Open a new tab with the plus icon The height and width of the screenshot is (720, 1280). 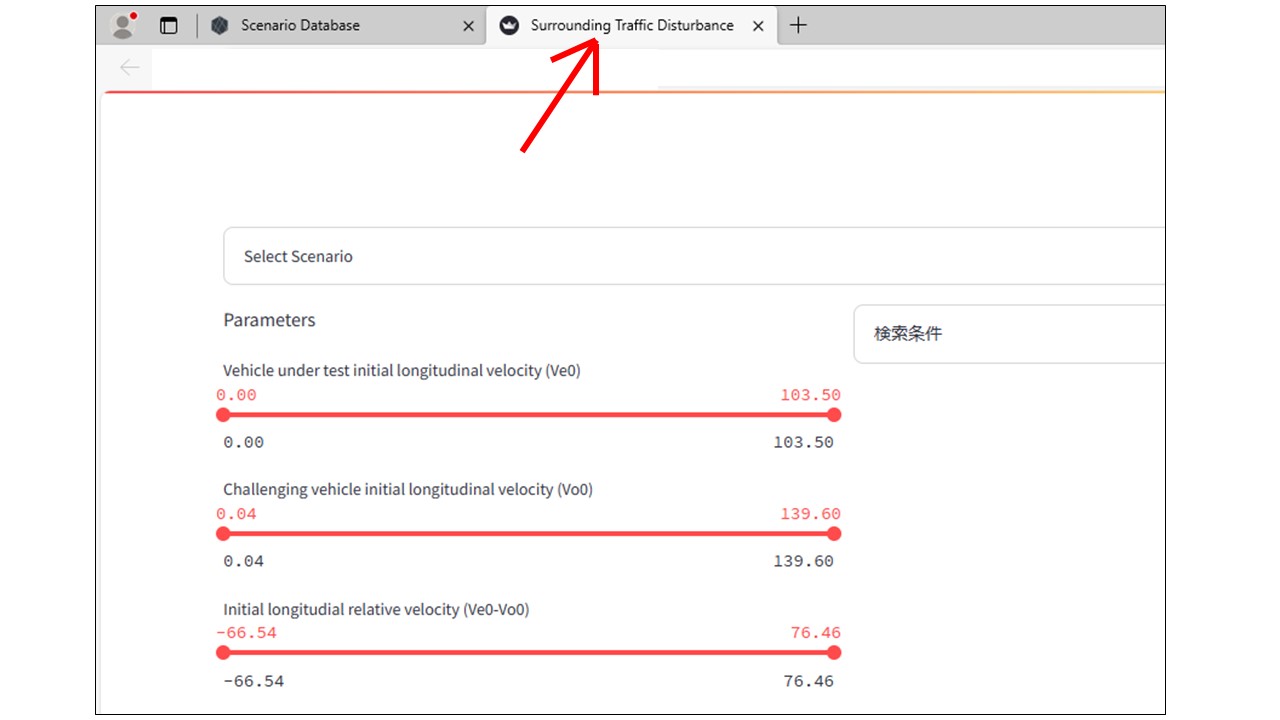(x=798, y=26)
